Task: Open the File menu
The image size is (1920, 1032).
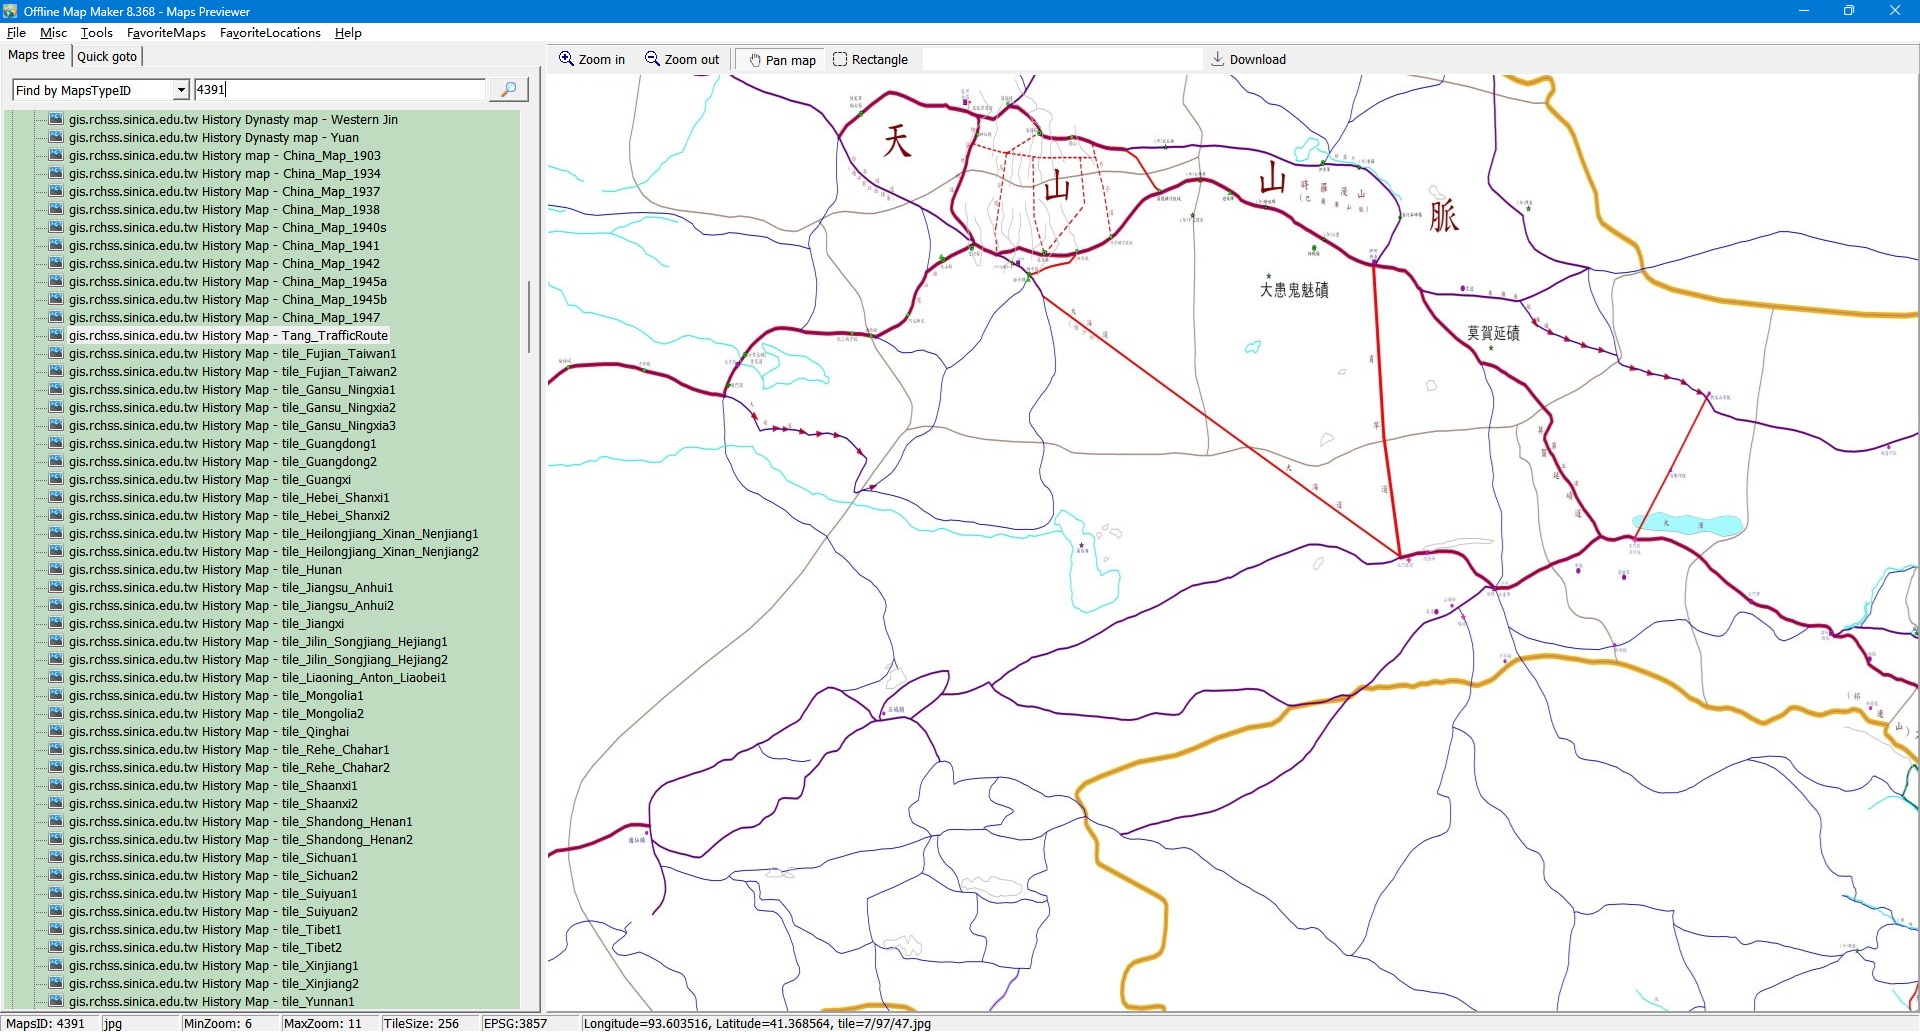Action: [16, 33]
